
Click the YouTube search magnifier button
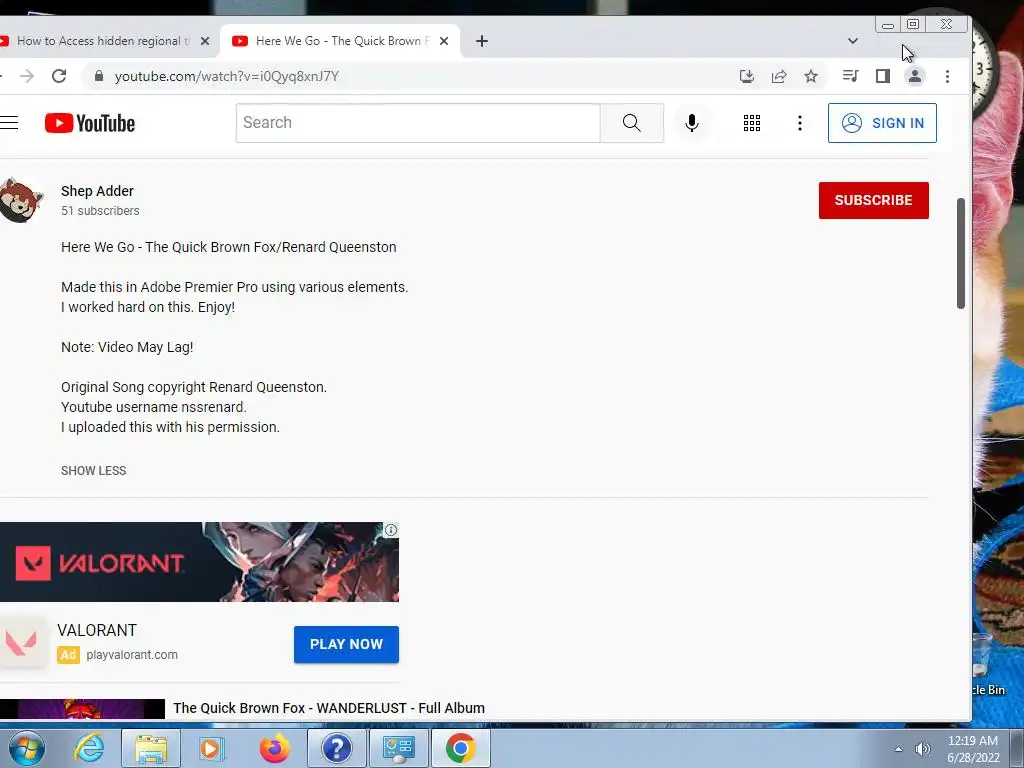632,123
